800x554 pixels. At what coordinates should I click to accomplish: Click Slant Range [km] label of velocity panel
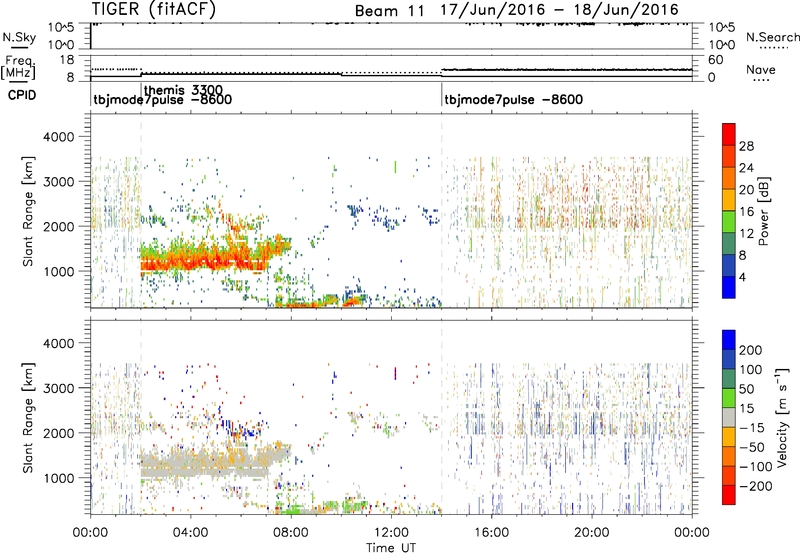point(28,417)
